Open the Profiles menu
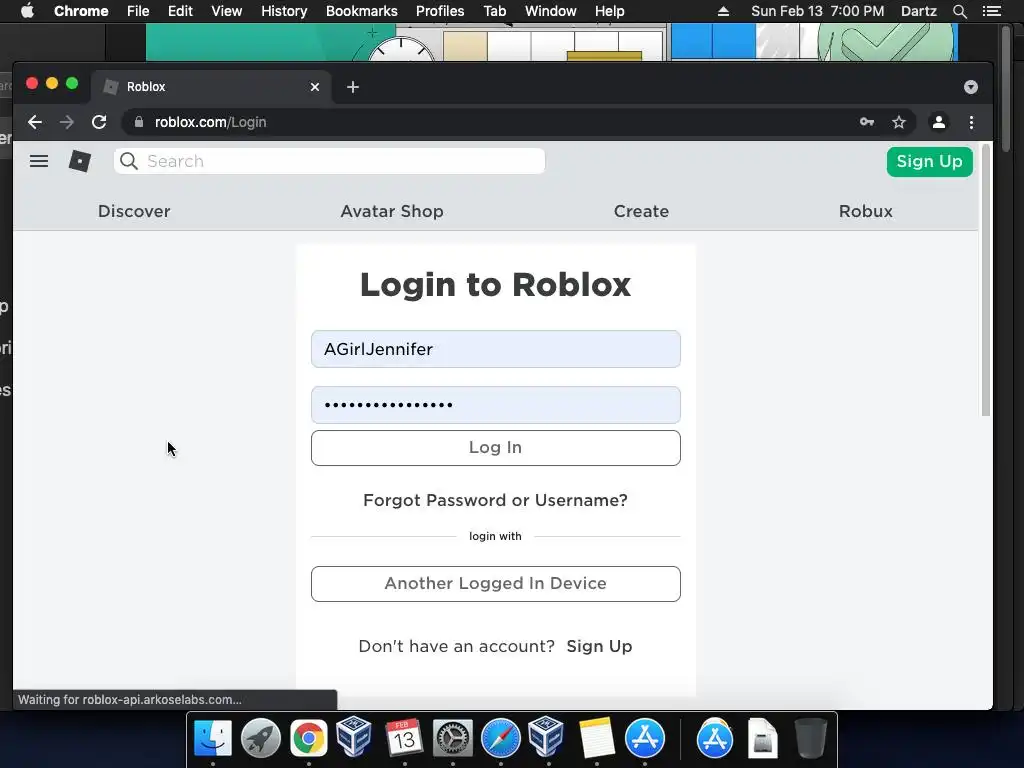The width and height of the screenshot is (1024, 768). [440, 11]
